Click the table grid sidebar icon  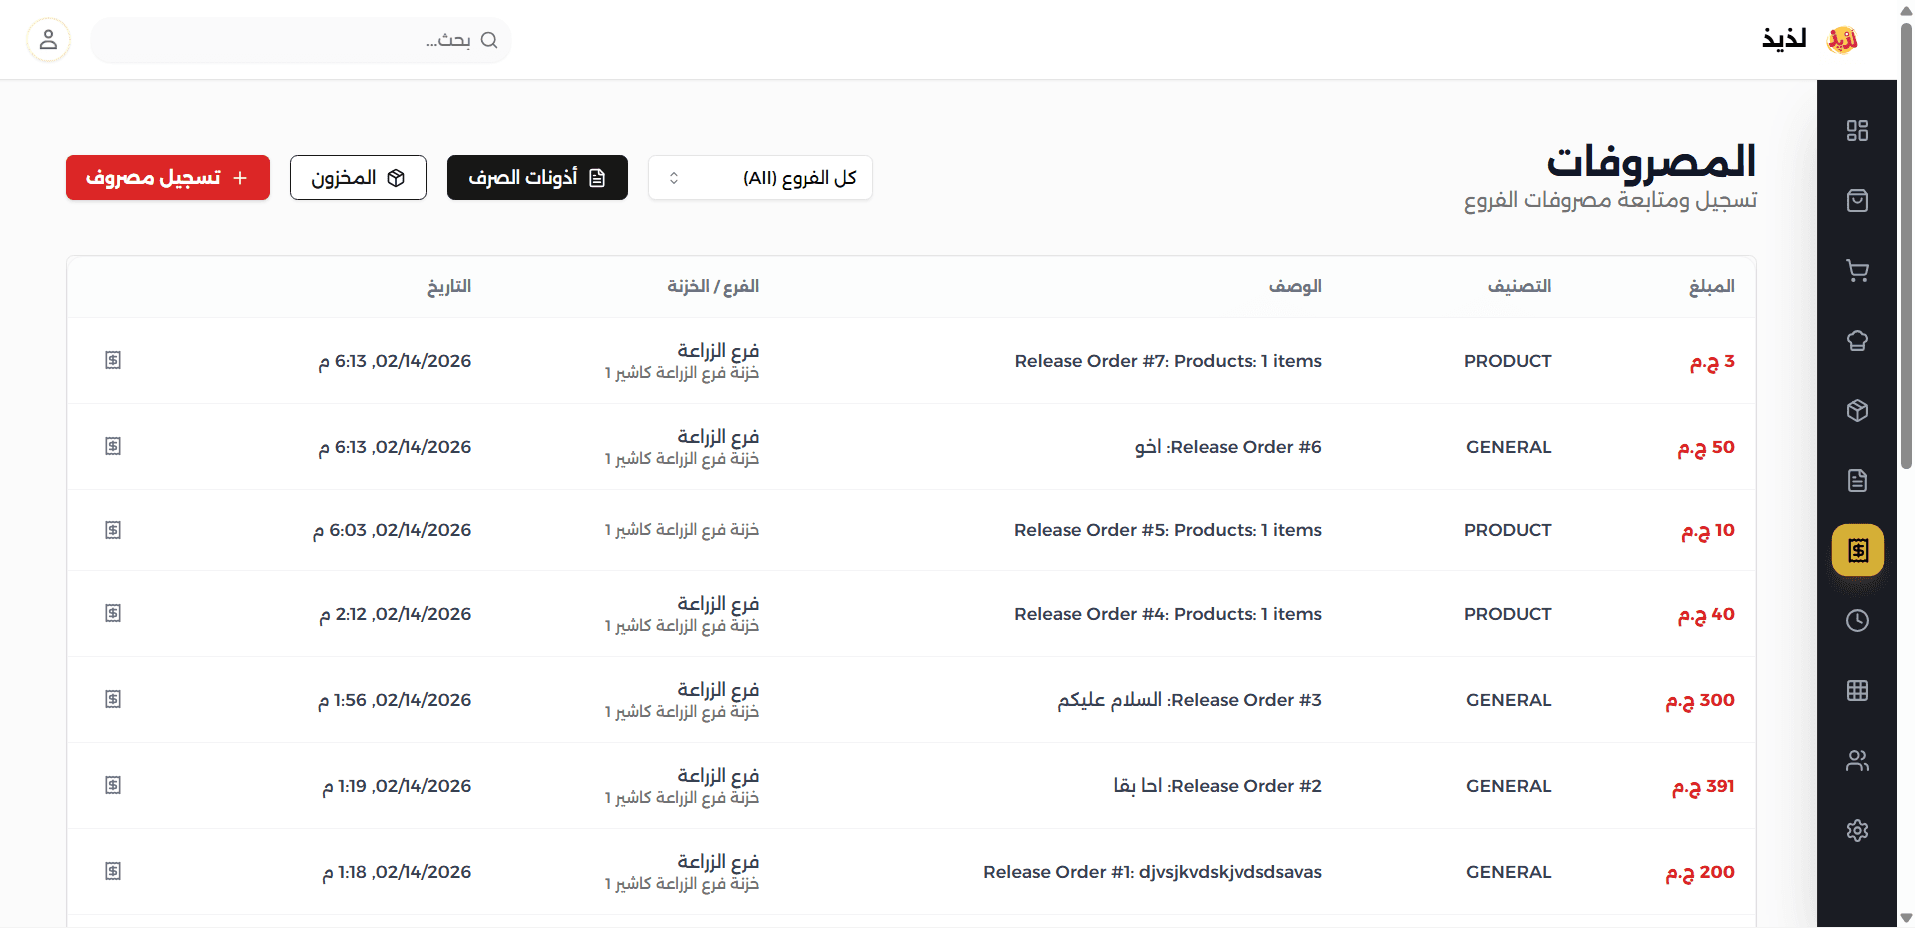click(x=1857, y=691)
